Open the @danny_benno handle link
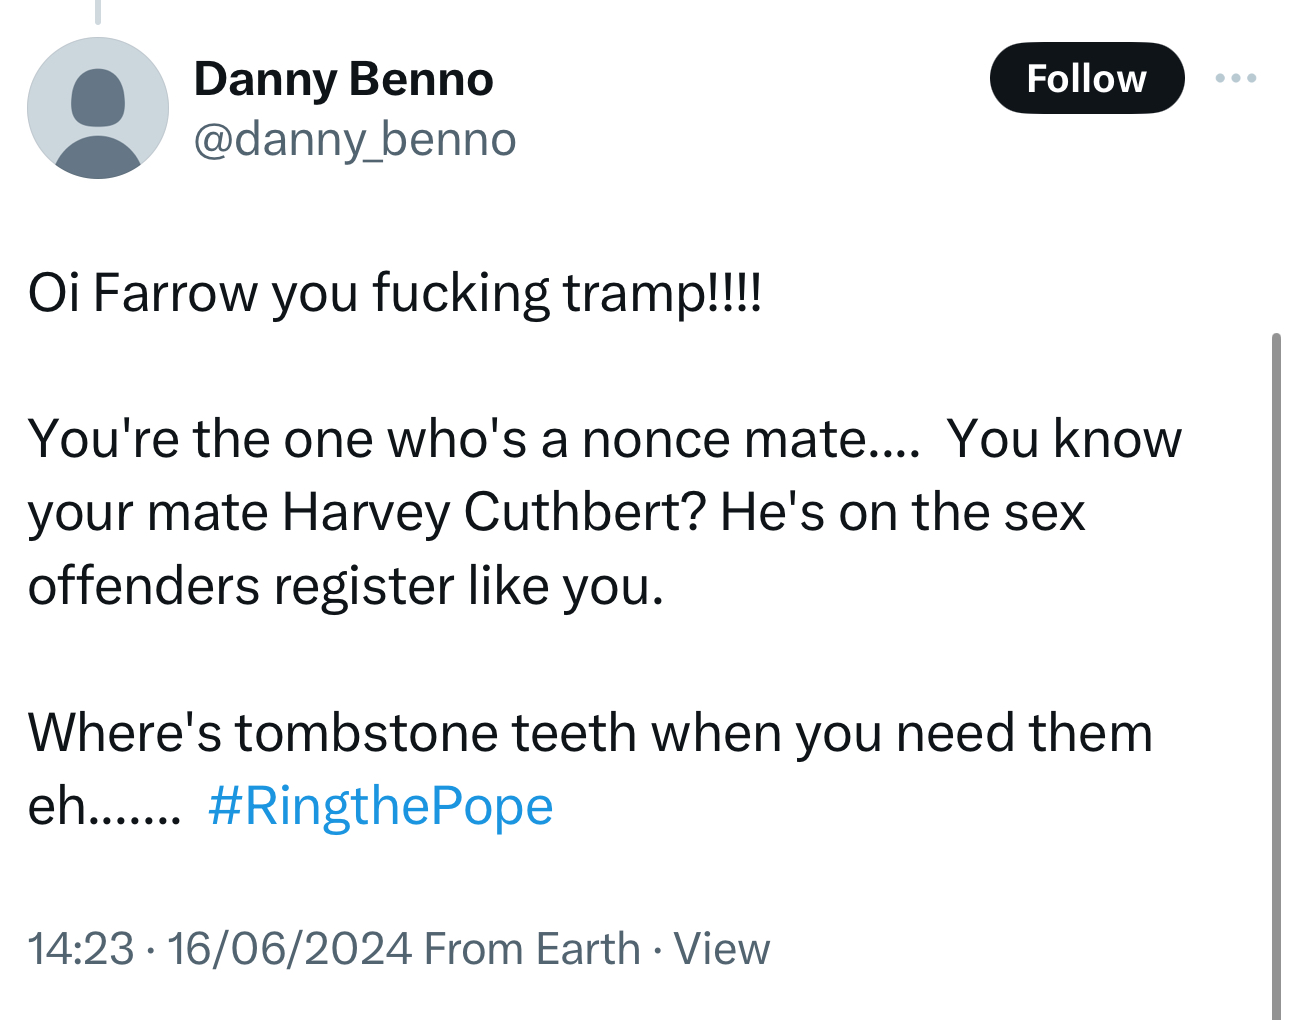Image resolution: width=1290 pixels, height=1020 pixels. 354,139
